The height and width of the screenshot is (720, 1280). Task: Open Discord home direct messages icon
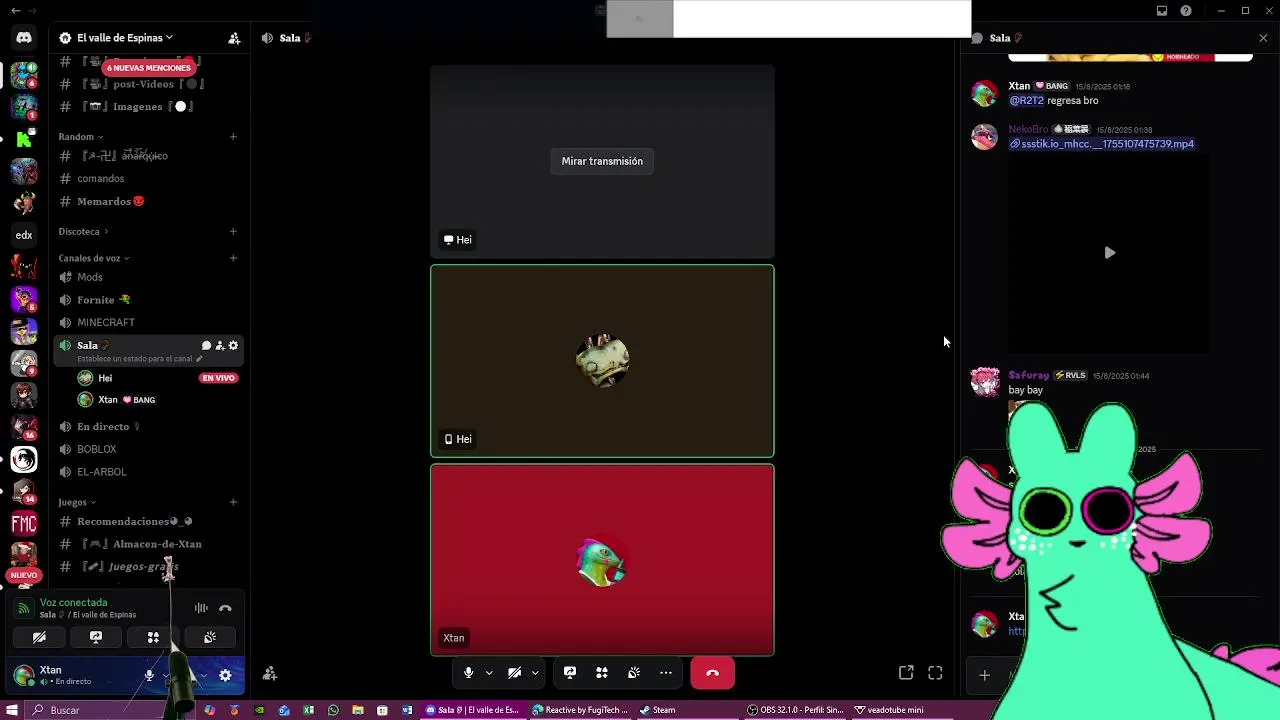pos(24,38)
